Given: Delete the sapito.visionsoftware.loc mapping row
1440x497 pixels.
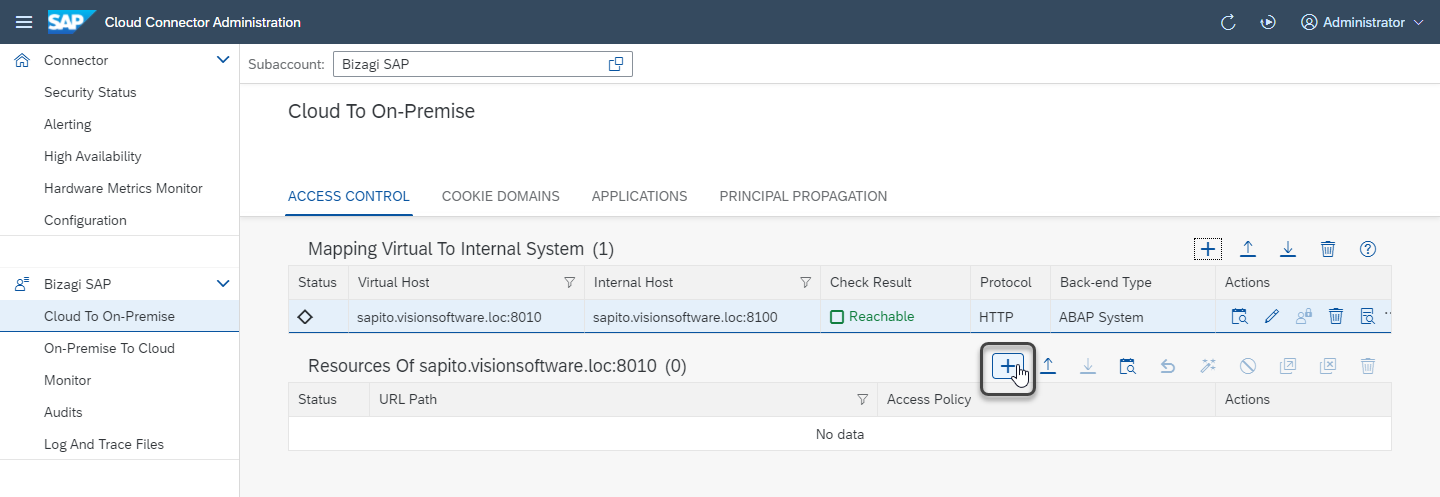Looking at the screenshot, I should pos(1335,317).
